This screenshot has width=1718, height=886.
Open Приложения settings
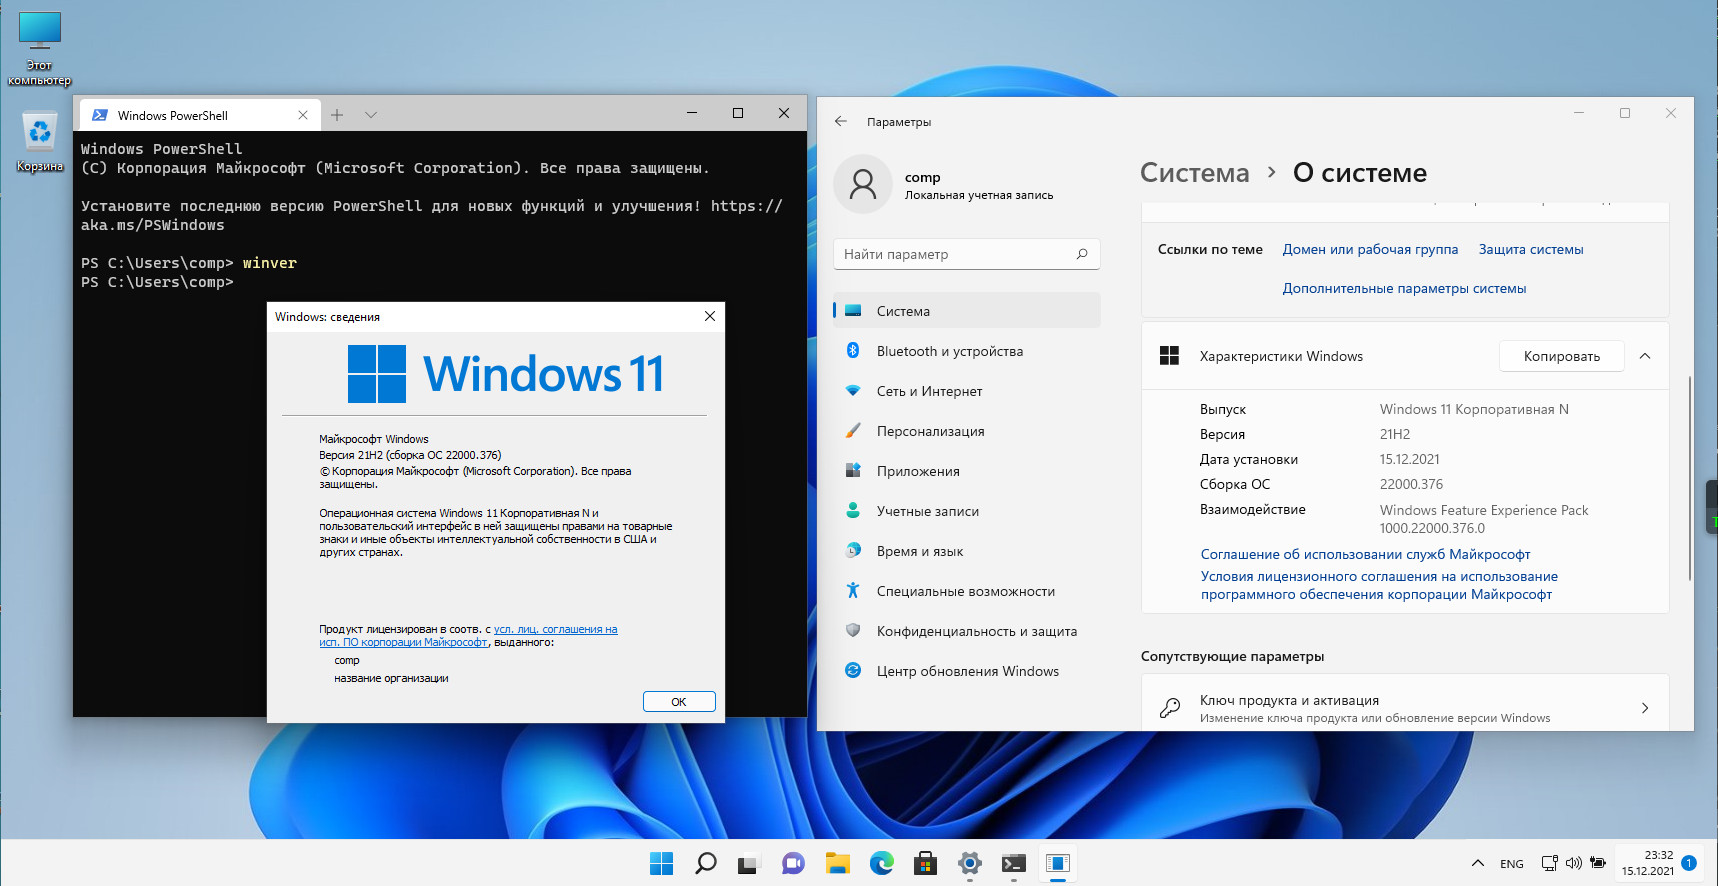pyautogui.click(x=966, y=471)
